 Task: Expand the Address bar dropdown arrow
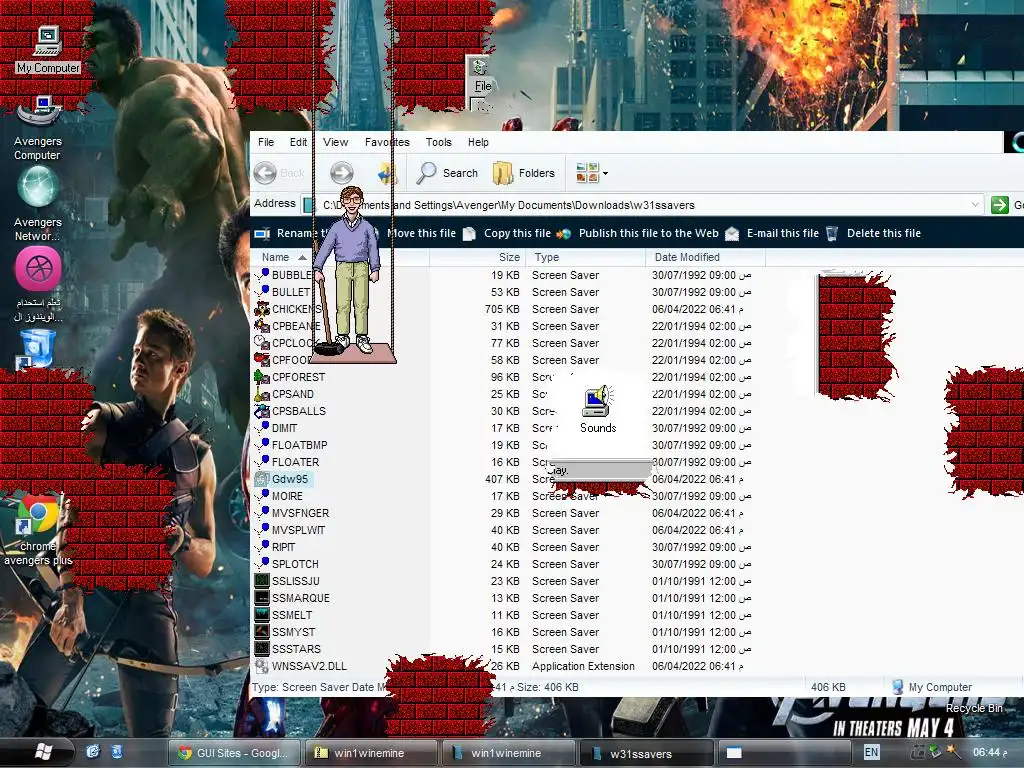[975, 204]
